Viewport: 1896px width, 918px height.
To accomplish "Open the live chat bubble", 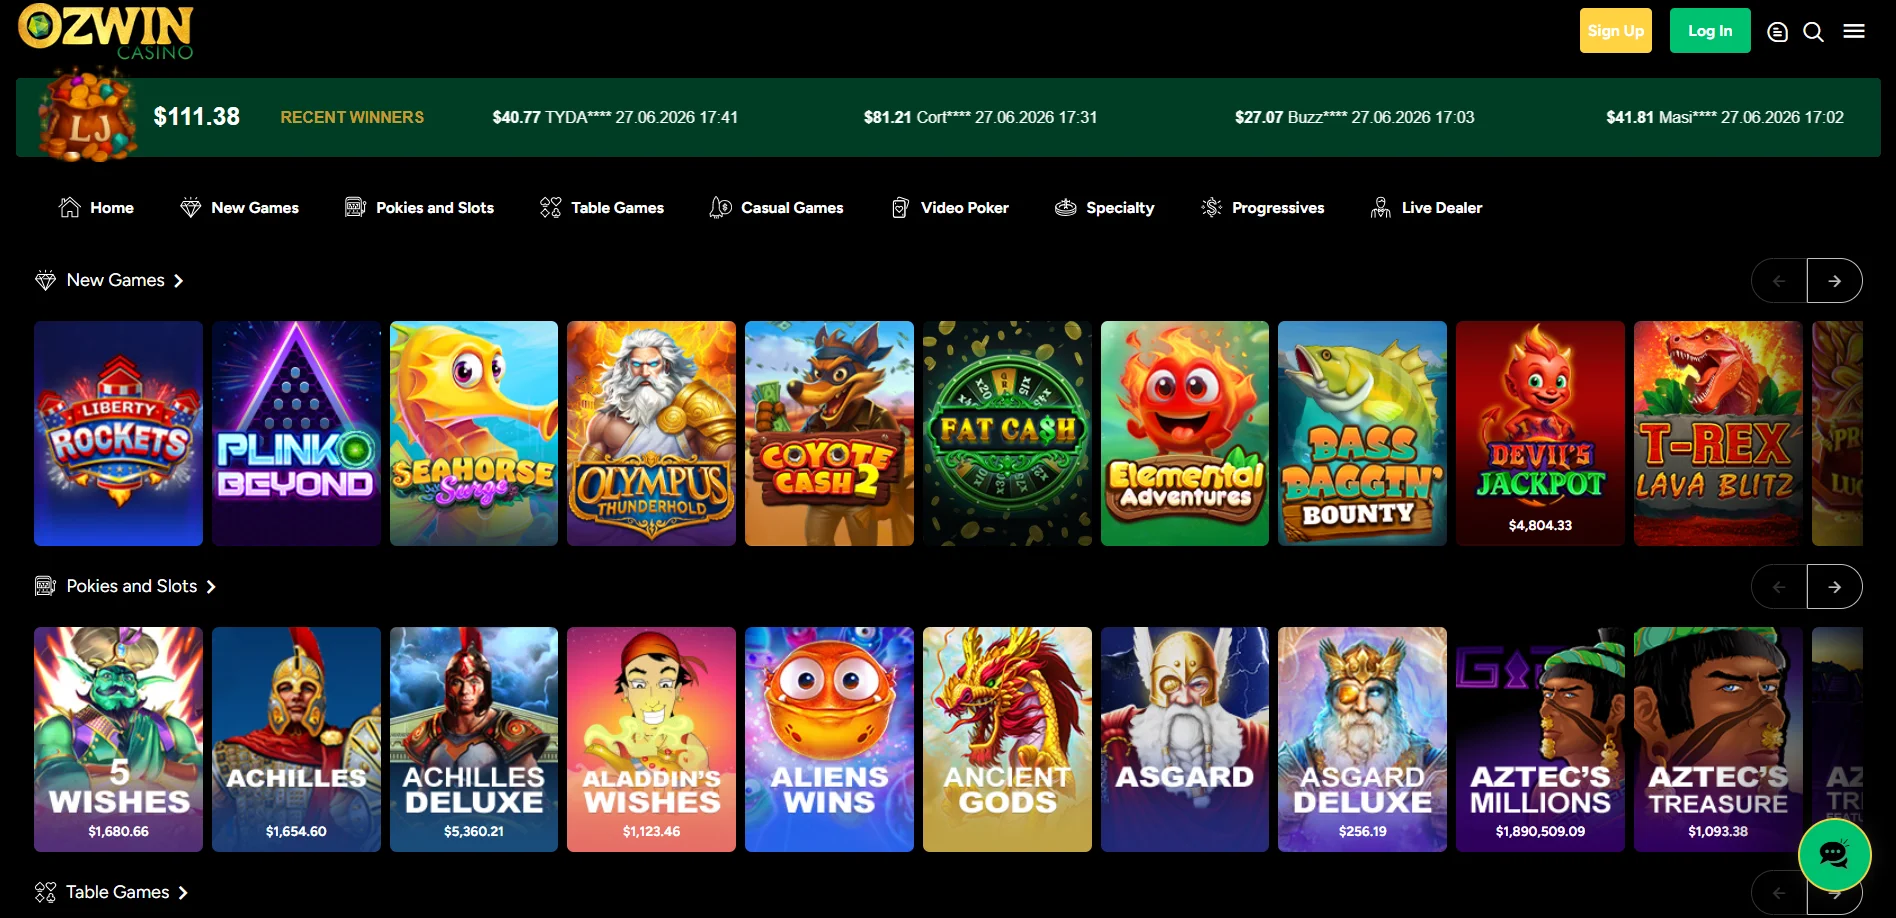I will tap(1834, 854).
